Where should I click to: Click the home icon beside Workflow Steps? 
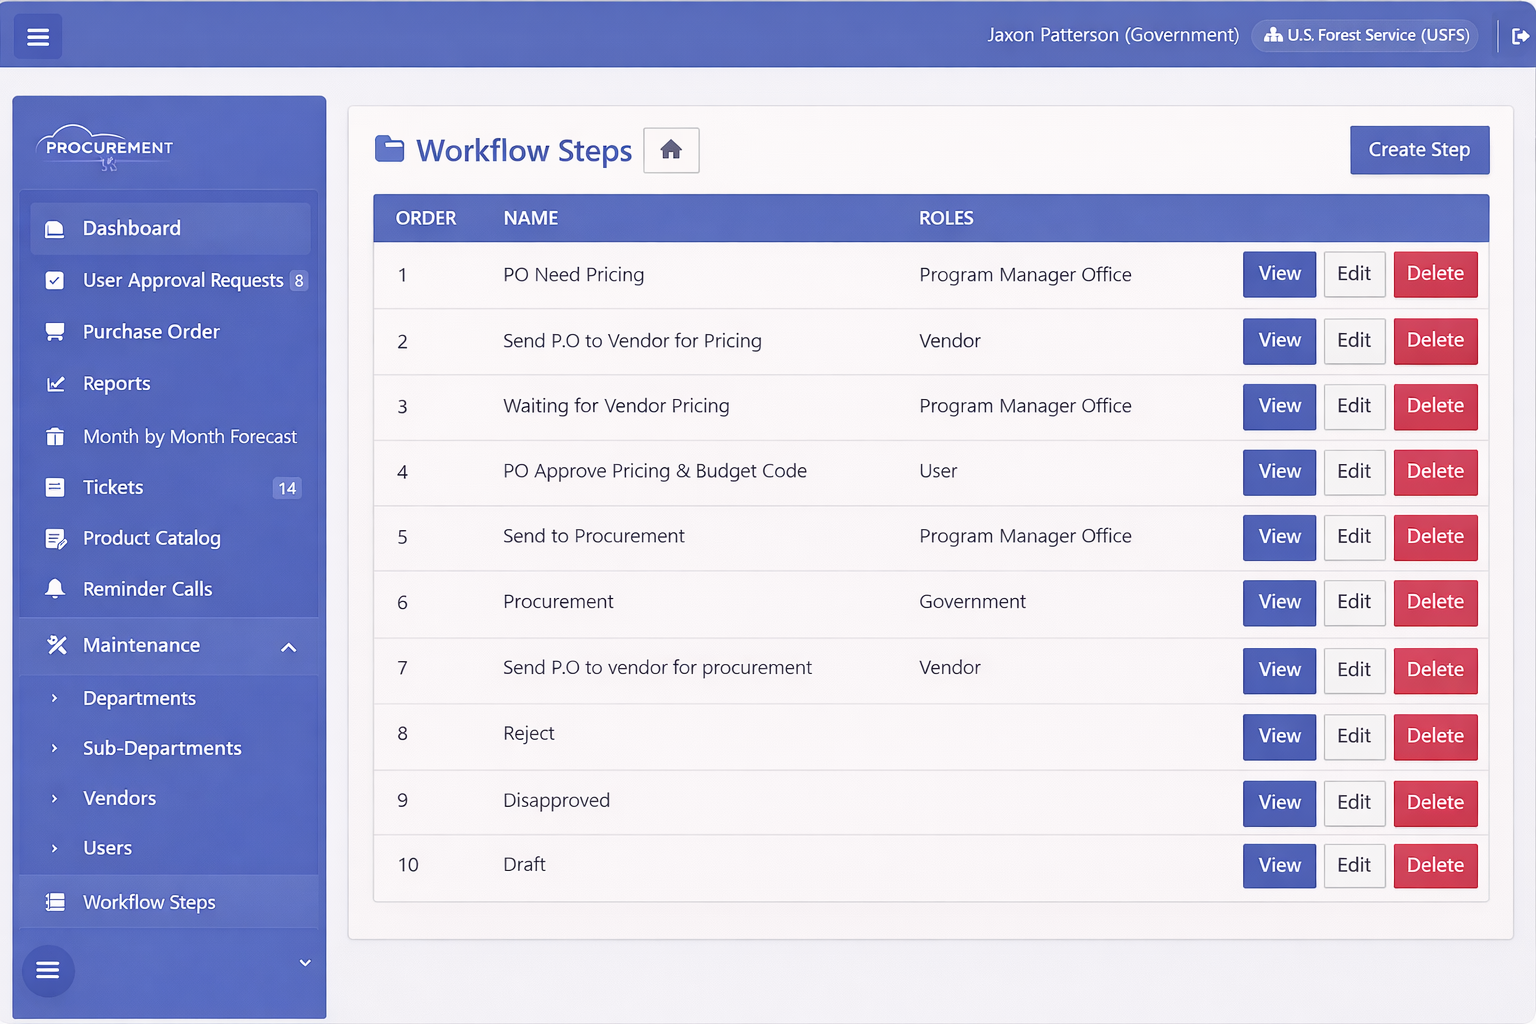[x=671, y=150]
